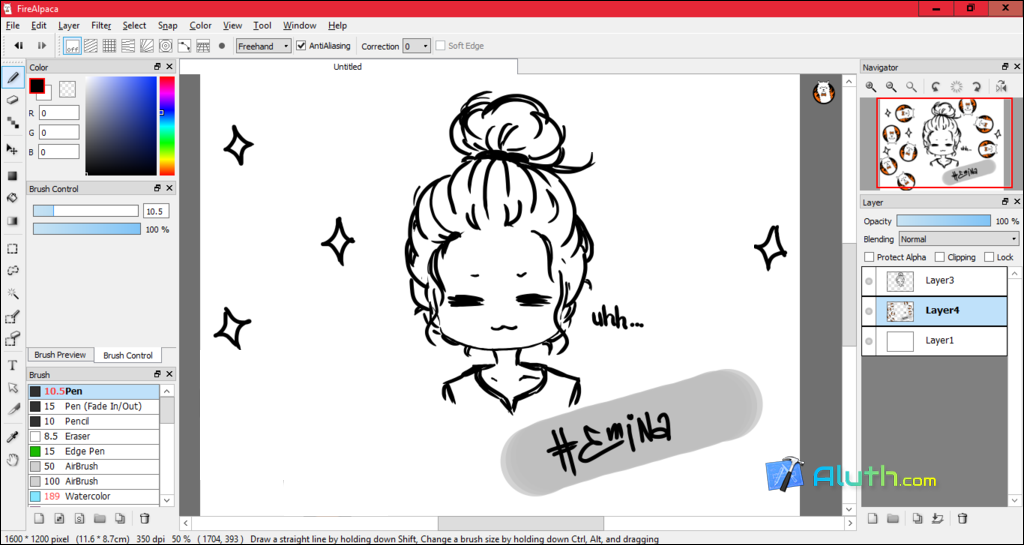Viewport: 1024px width, 545px height.
Task: Toggle the Protect Alpha checkbox
Action: 869,257
